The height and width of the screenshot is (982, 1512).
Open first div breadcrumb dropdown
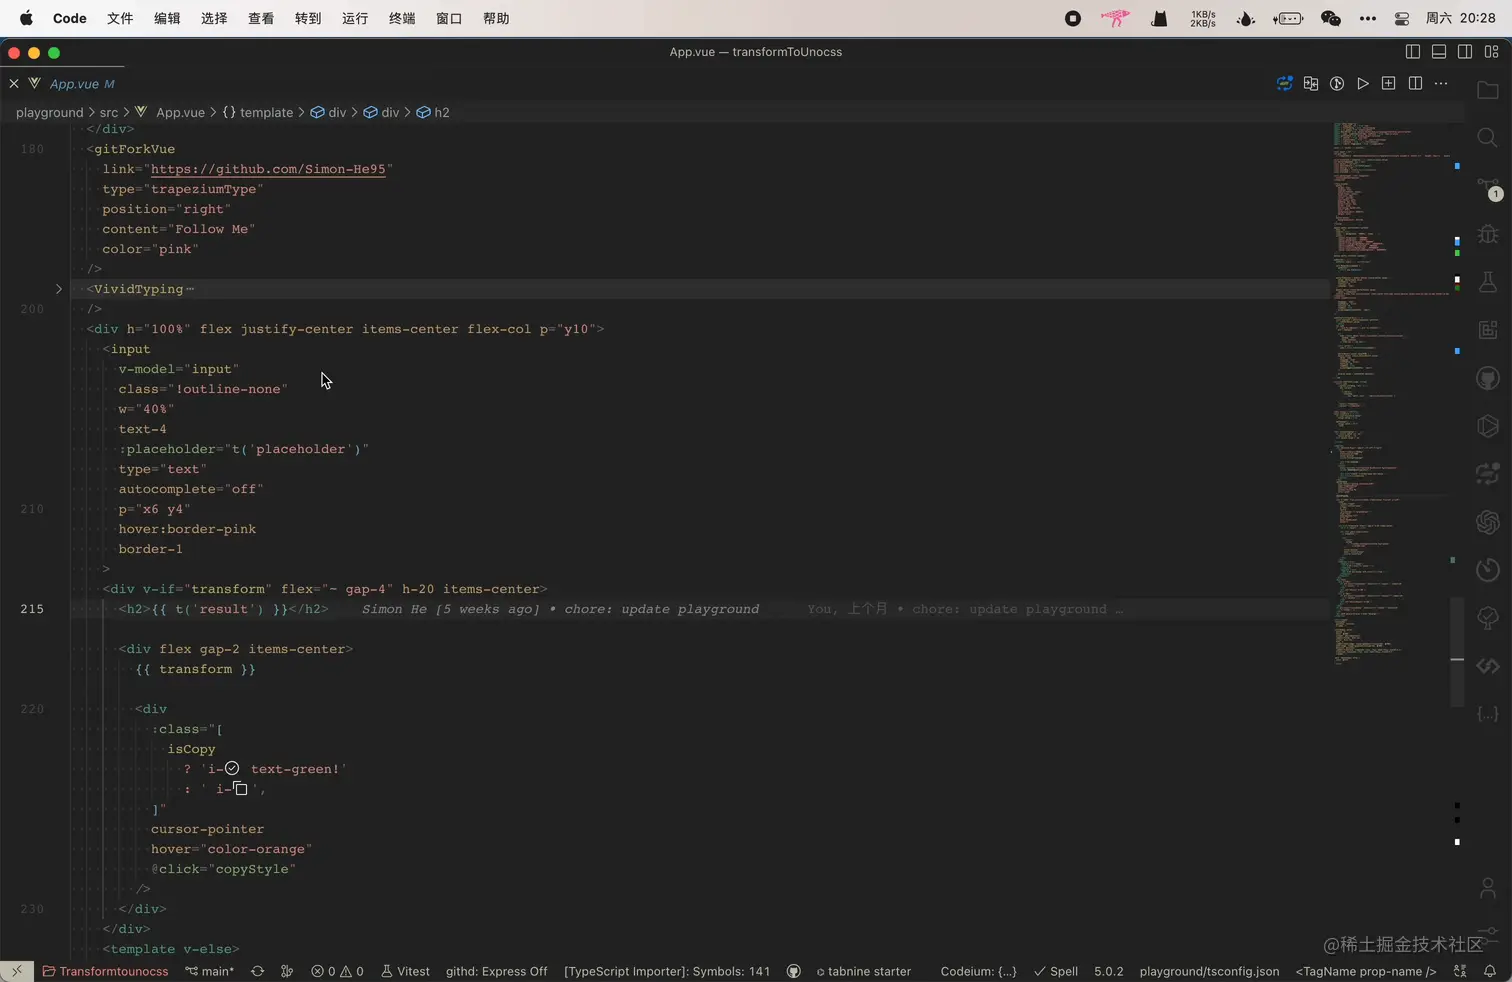point(328,113)
